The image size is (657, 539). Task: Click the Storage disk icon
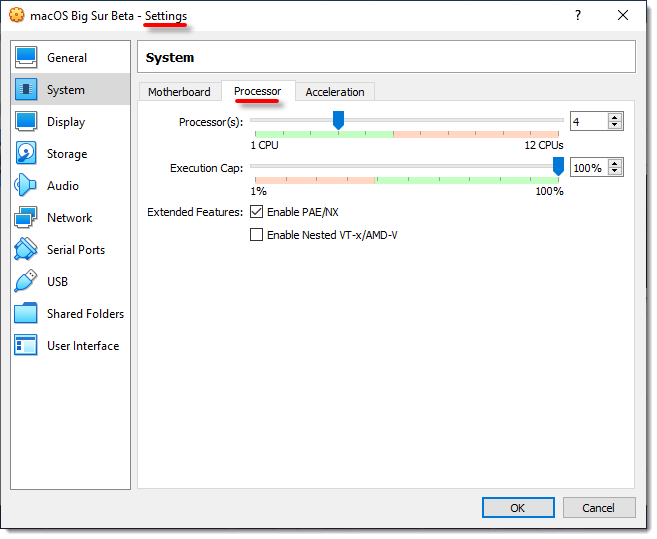26,153
